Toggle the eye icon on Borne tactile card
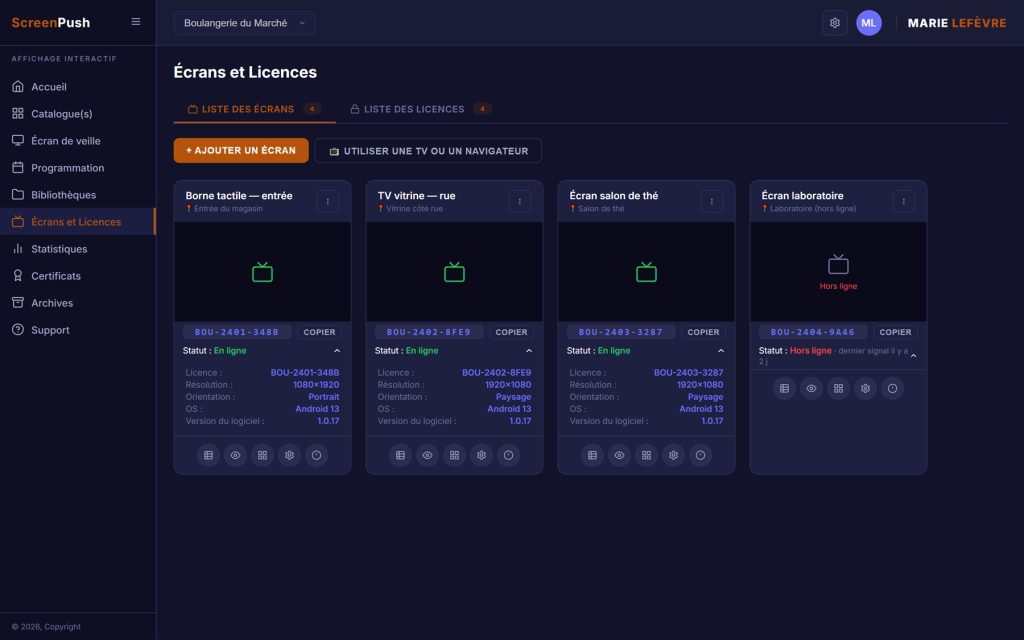This screenshot has width=1024, height=640. click(x=235, y=455)
